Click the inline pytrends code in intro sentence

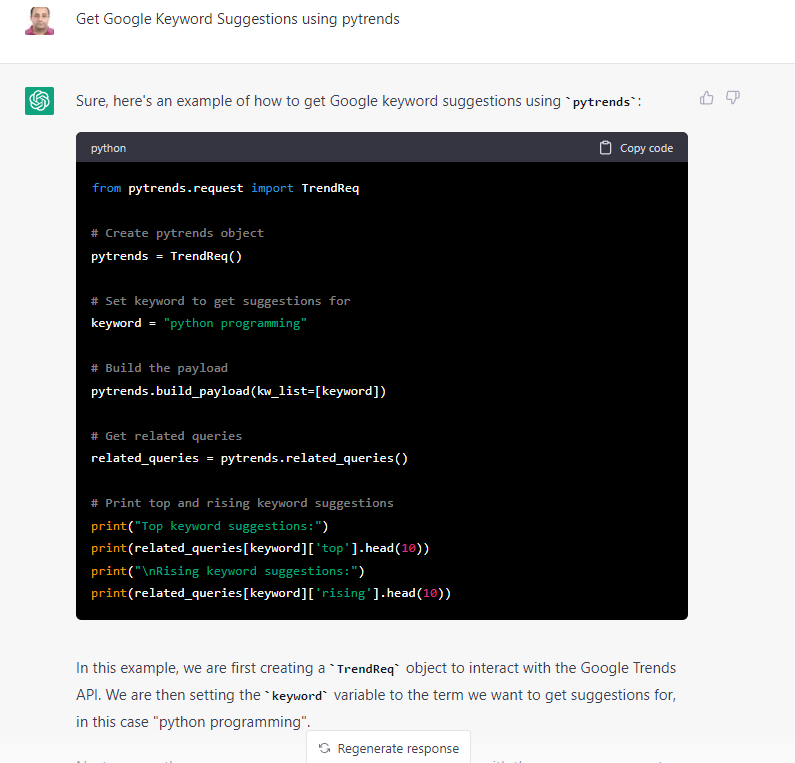pyautogui.click(x=601, y=102)
